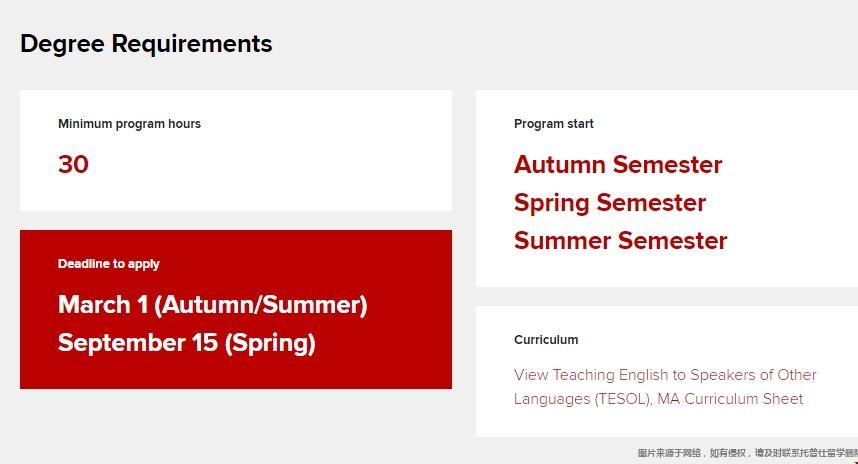858x464 pixels.
Task: Click "Languages (TESOL), MA Curriculum Sheet" line
Action: coord(658,399)
